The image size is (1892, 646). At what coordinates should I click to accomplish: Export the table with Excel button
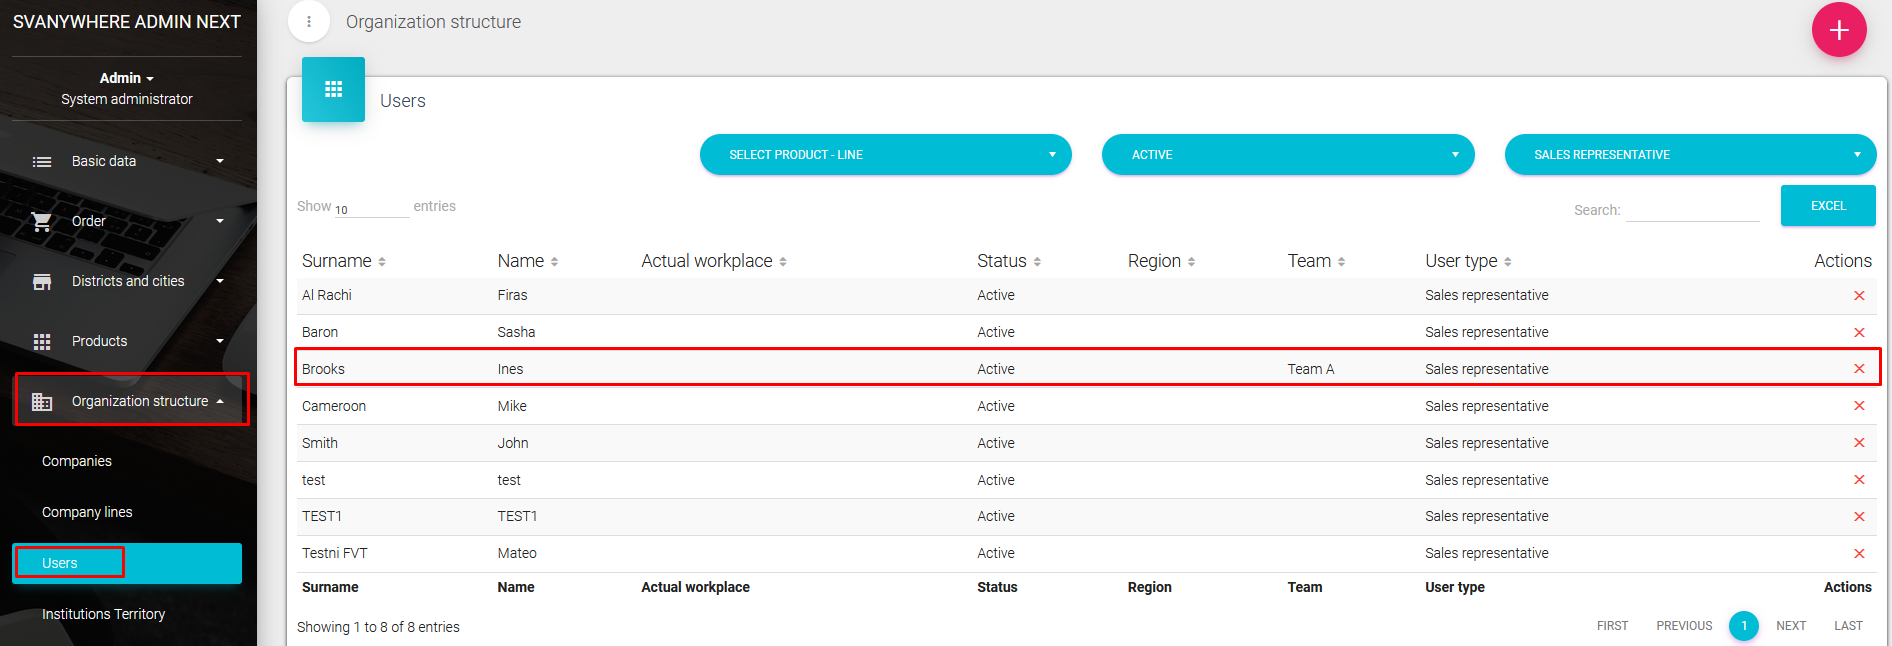(x=1827, y=206)
